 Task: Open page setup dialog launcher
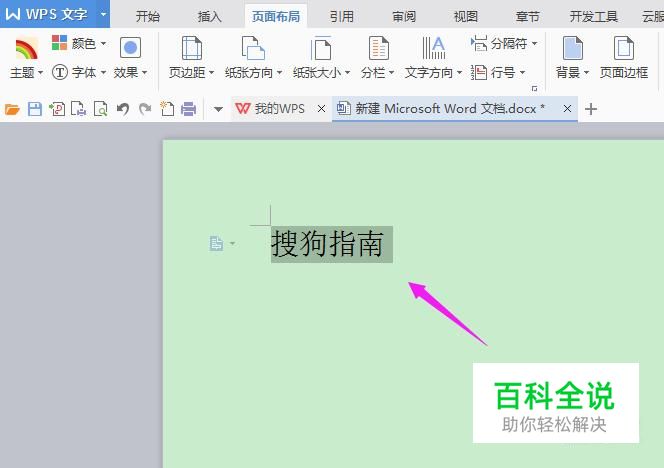click(534, 89)
